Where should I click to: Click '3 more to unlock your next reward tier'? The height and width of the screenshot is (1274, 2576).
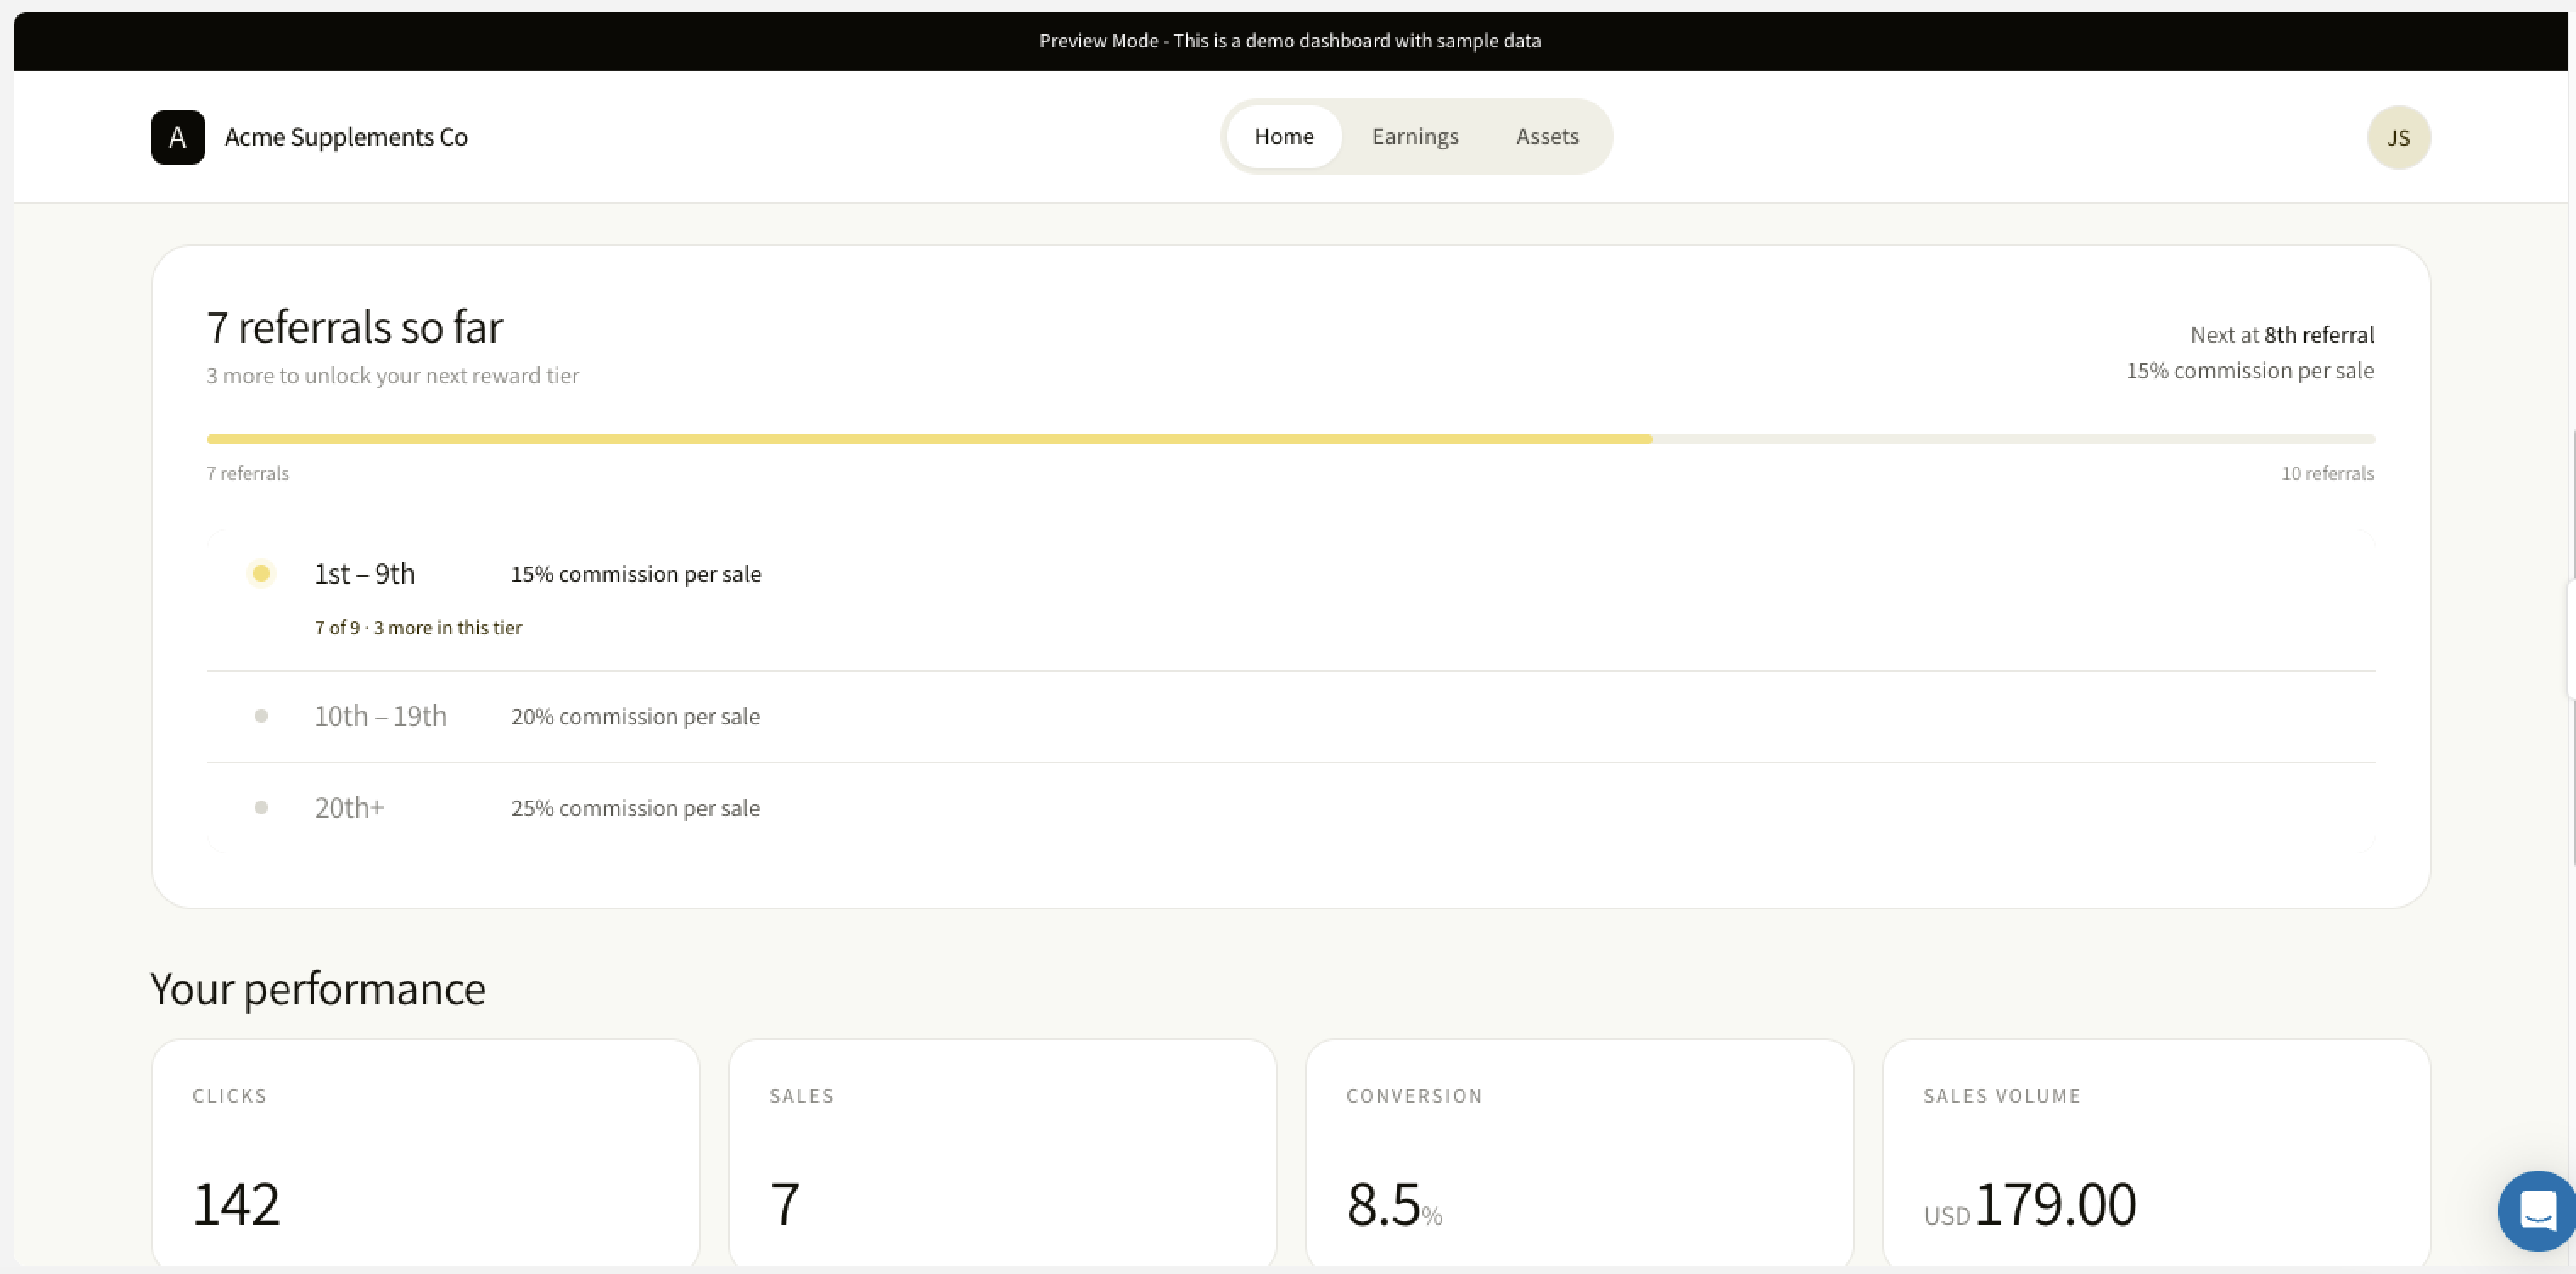(392, 375)
